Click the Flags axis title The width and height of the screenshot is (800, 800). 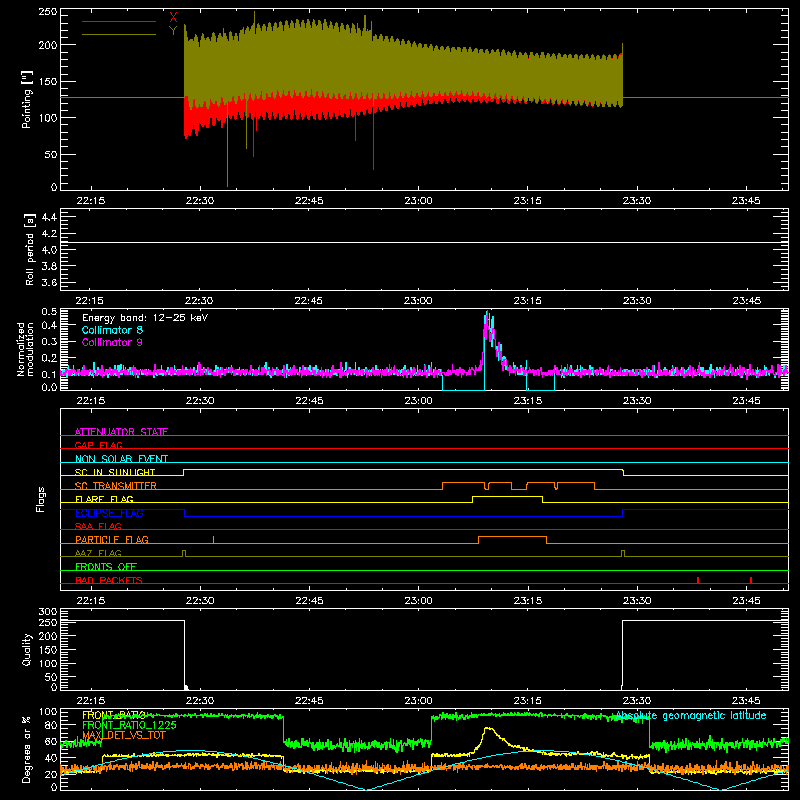tap(41, 499)
